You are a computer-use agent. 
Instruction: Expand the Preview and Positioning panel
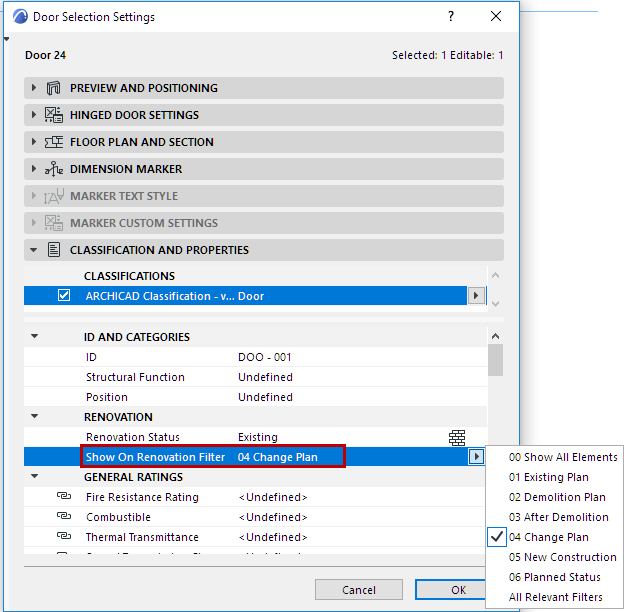pos(34,88)
